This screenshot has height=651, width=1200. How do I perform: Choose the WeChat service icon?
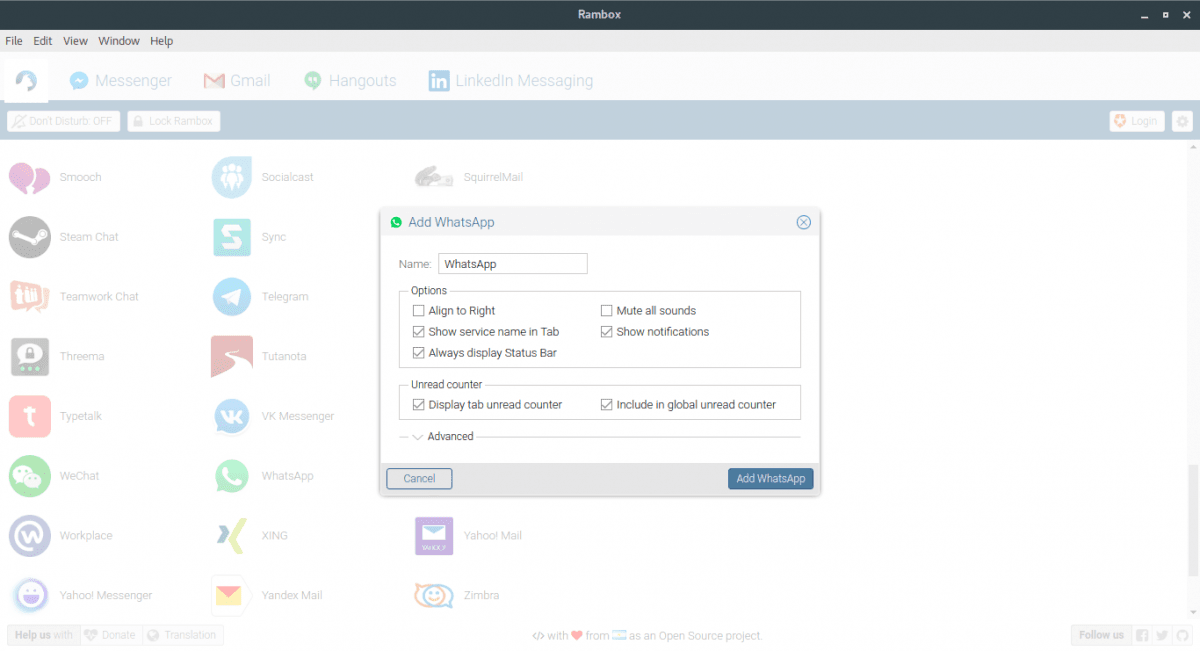[x=29, y=476]
